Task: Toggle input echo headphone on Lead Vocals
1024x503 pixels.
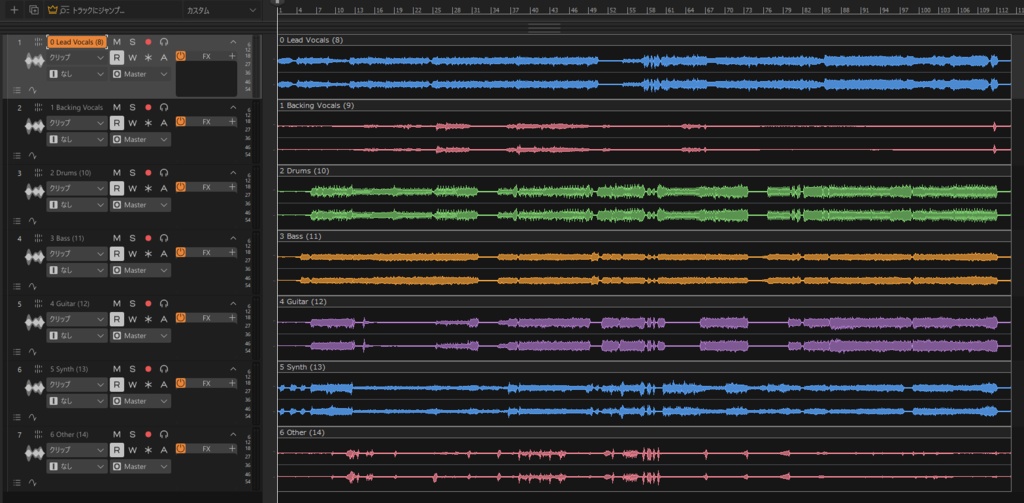Action: point(164,42)
